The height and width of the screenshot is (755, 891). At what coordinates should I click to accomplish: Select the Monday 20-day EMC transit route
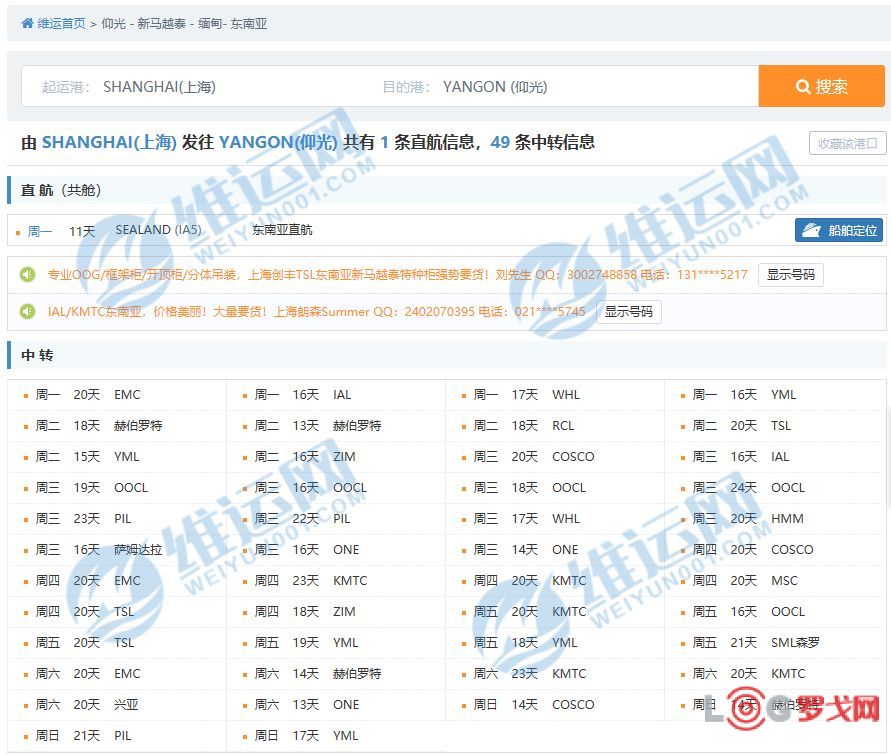click(127, 395)
